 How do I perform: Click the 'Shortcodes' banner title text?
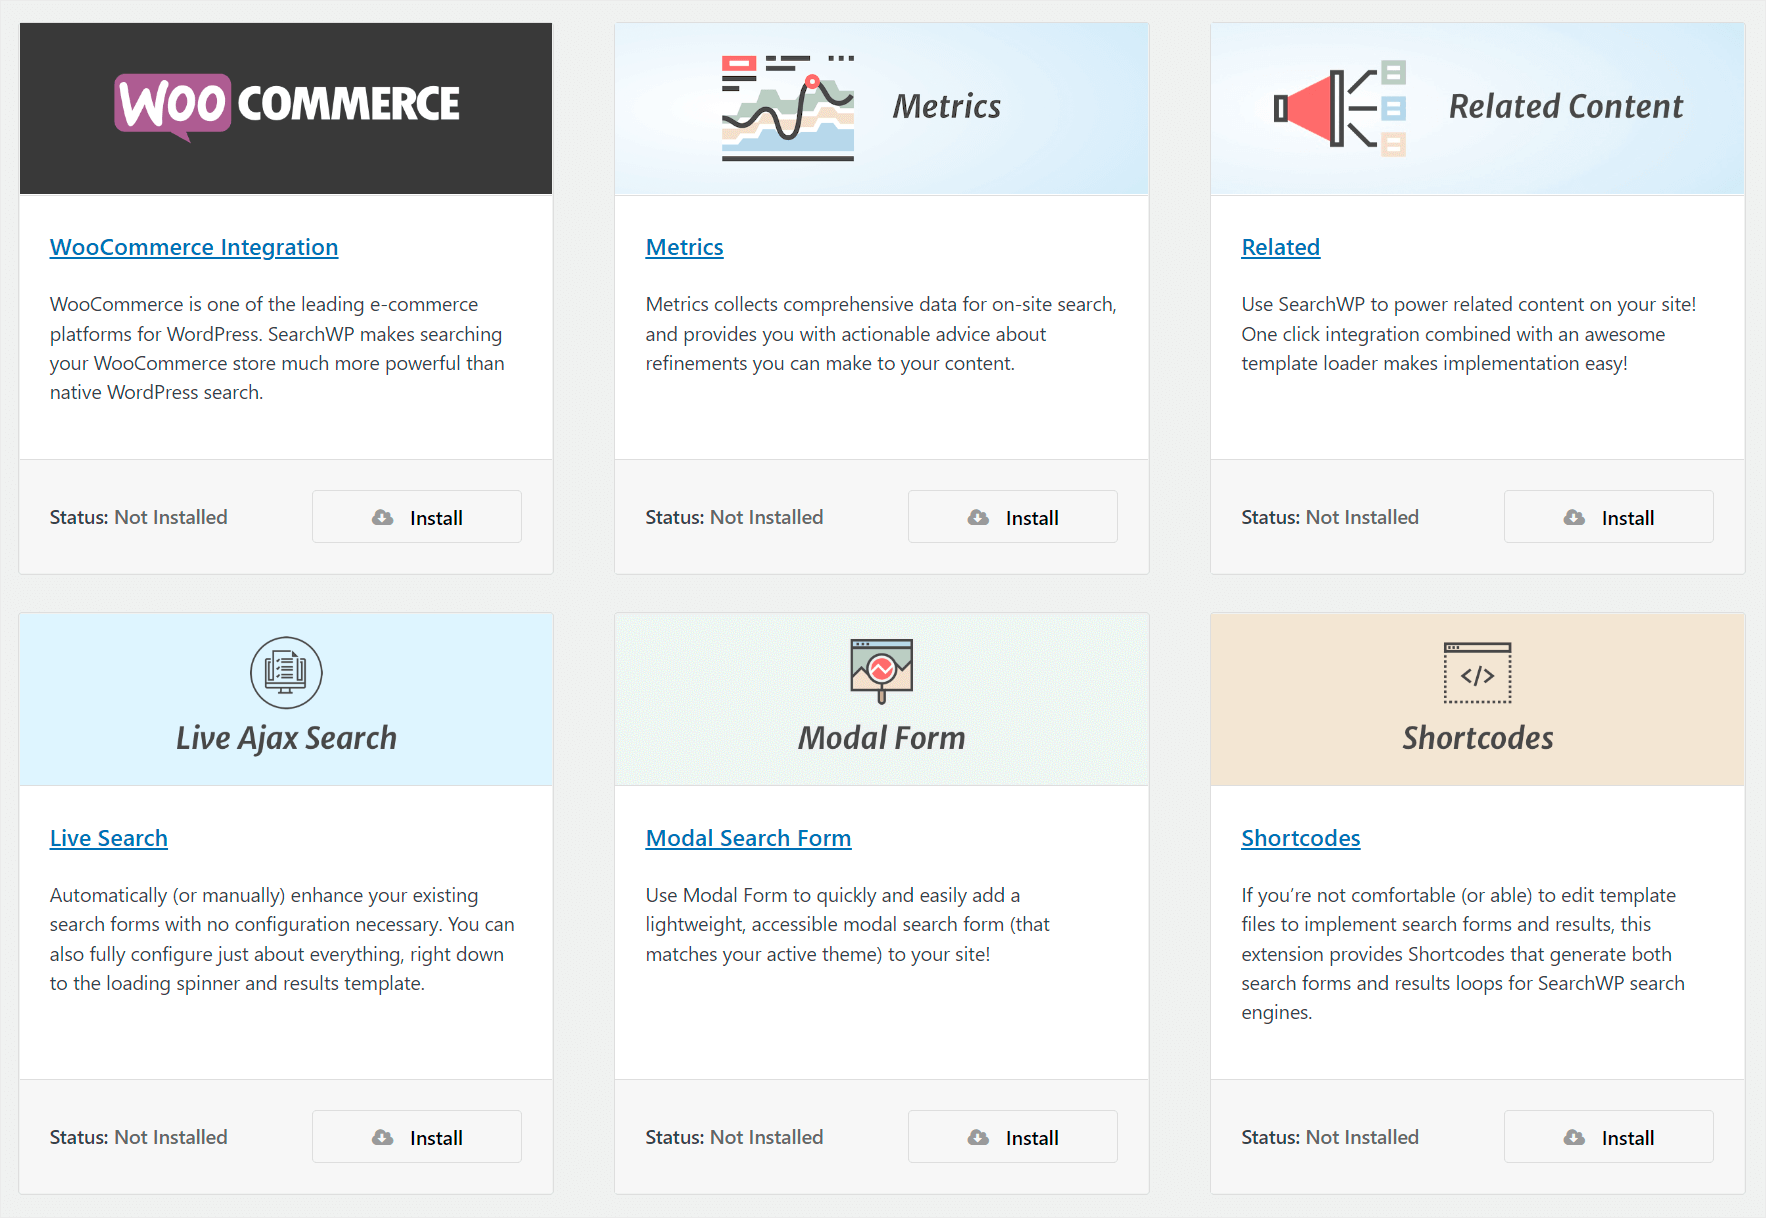[x=1477, y=738]
